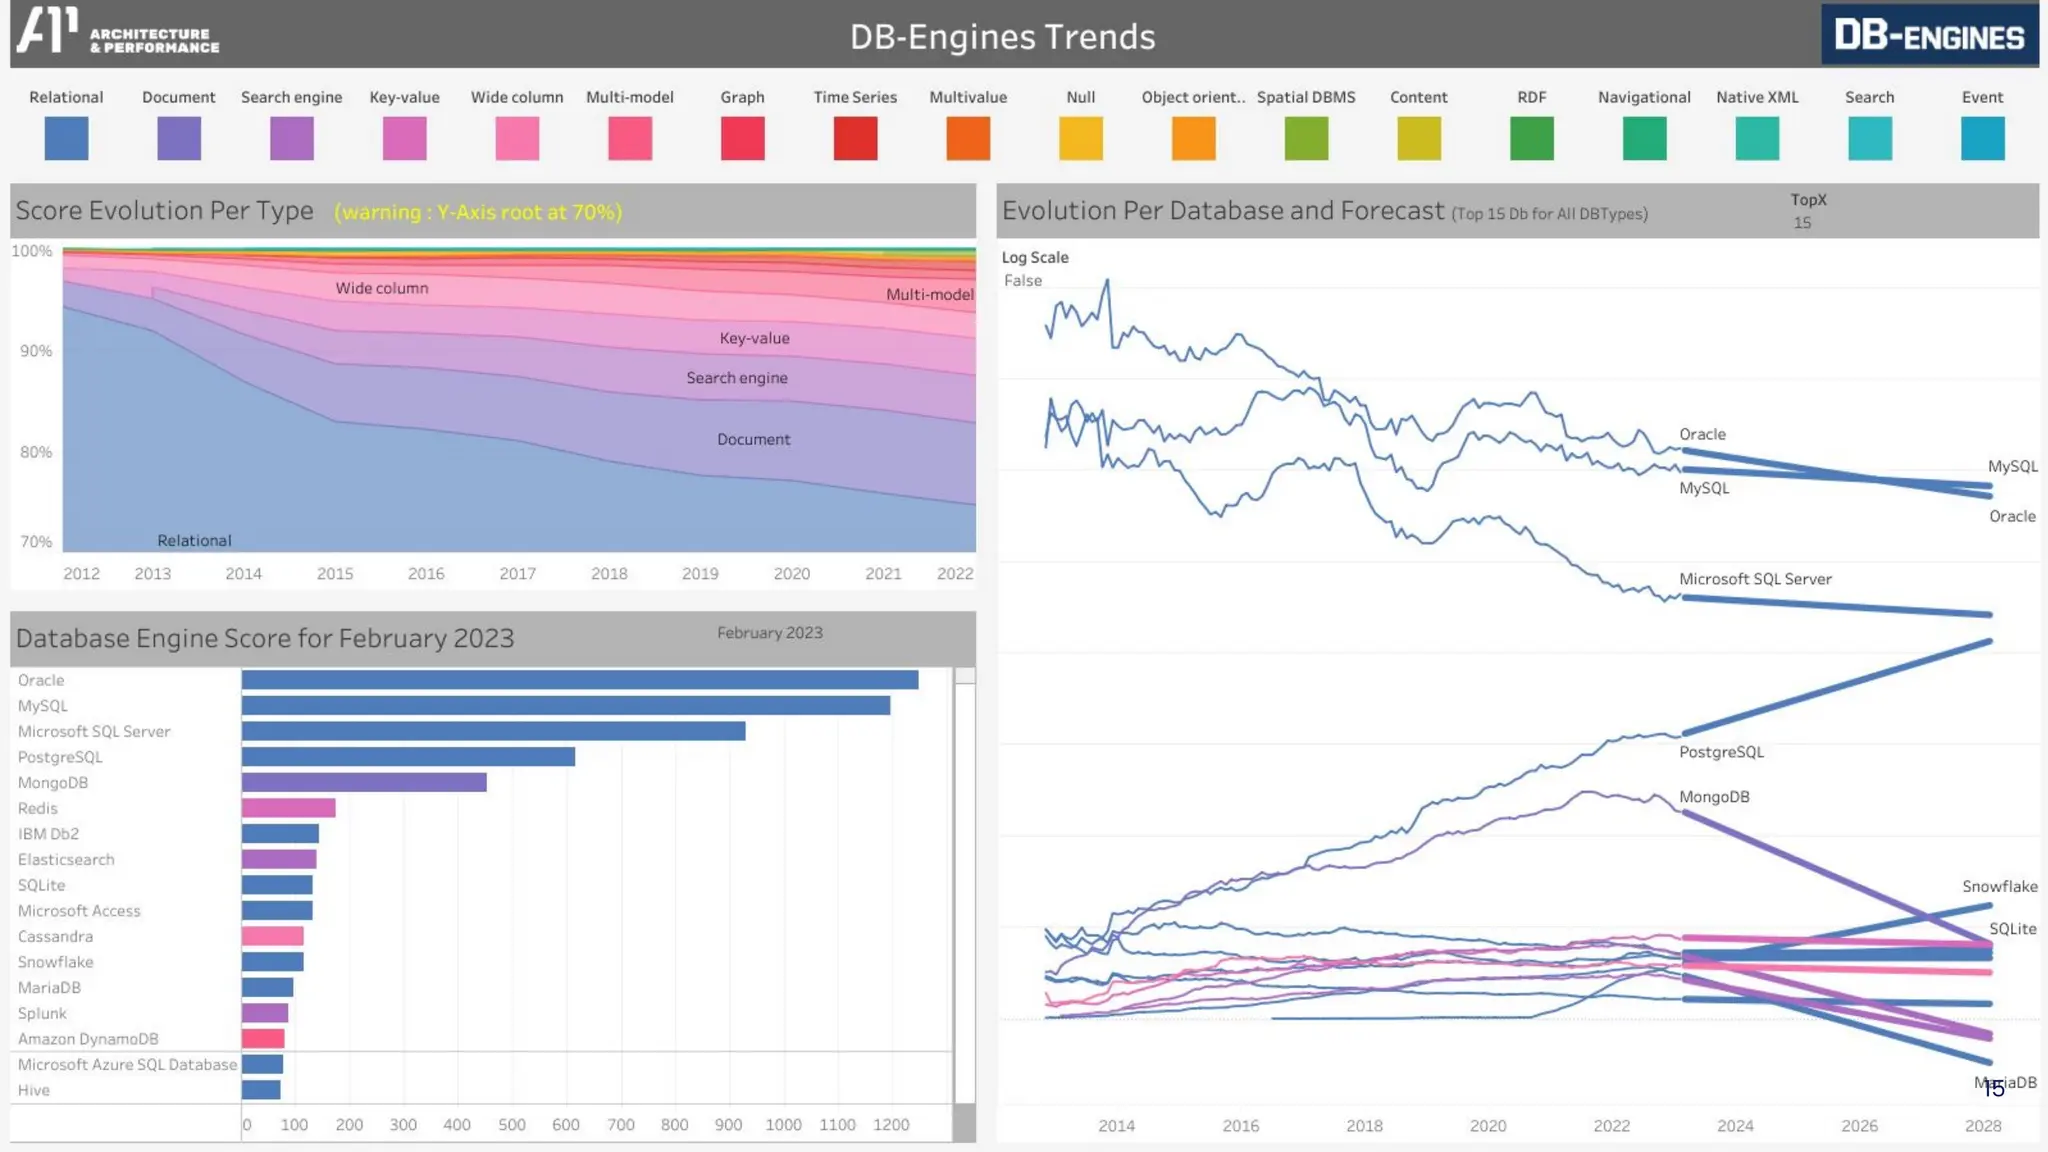Select the Snowflake row label

(55, 962)
